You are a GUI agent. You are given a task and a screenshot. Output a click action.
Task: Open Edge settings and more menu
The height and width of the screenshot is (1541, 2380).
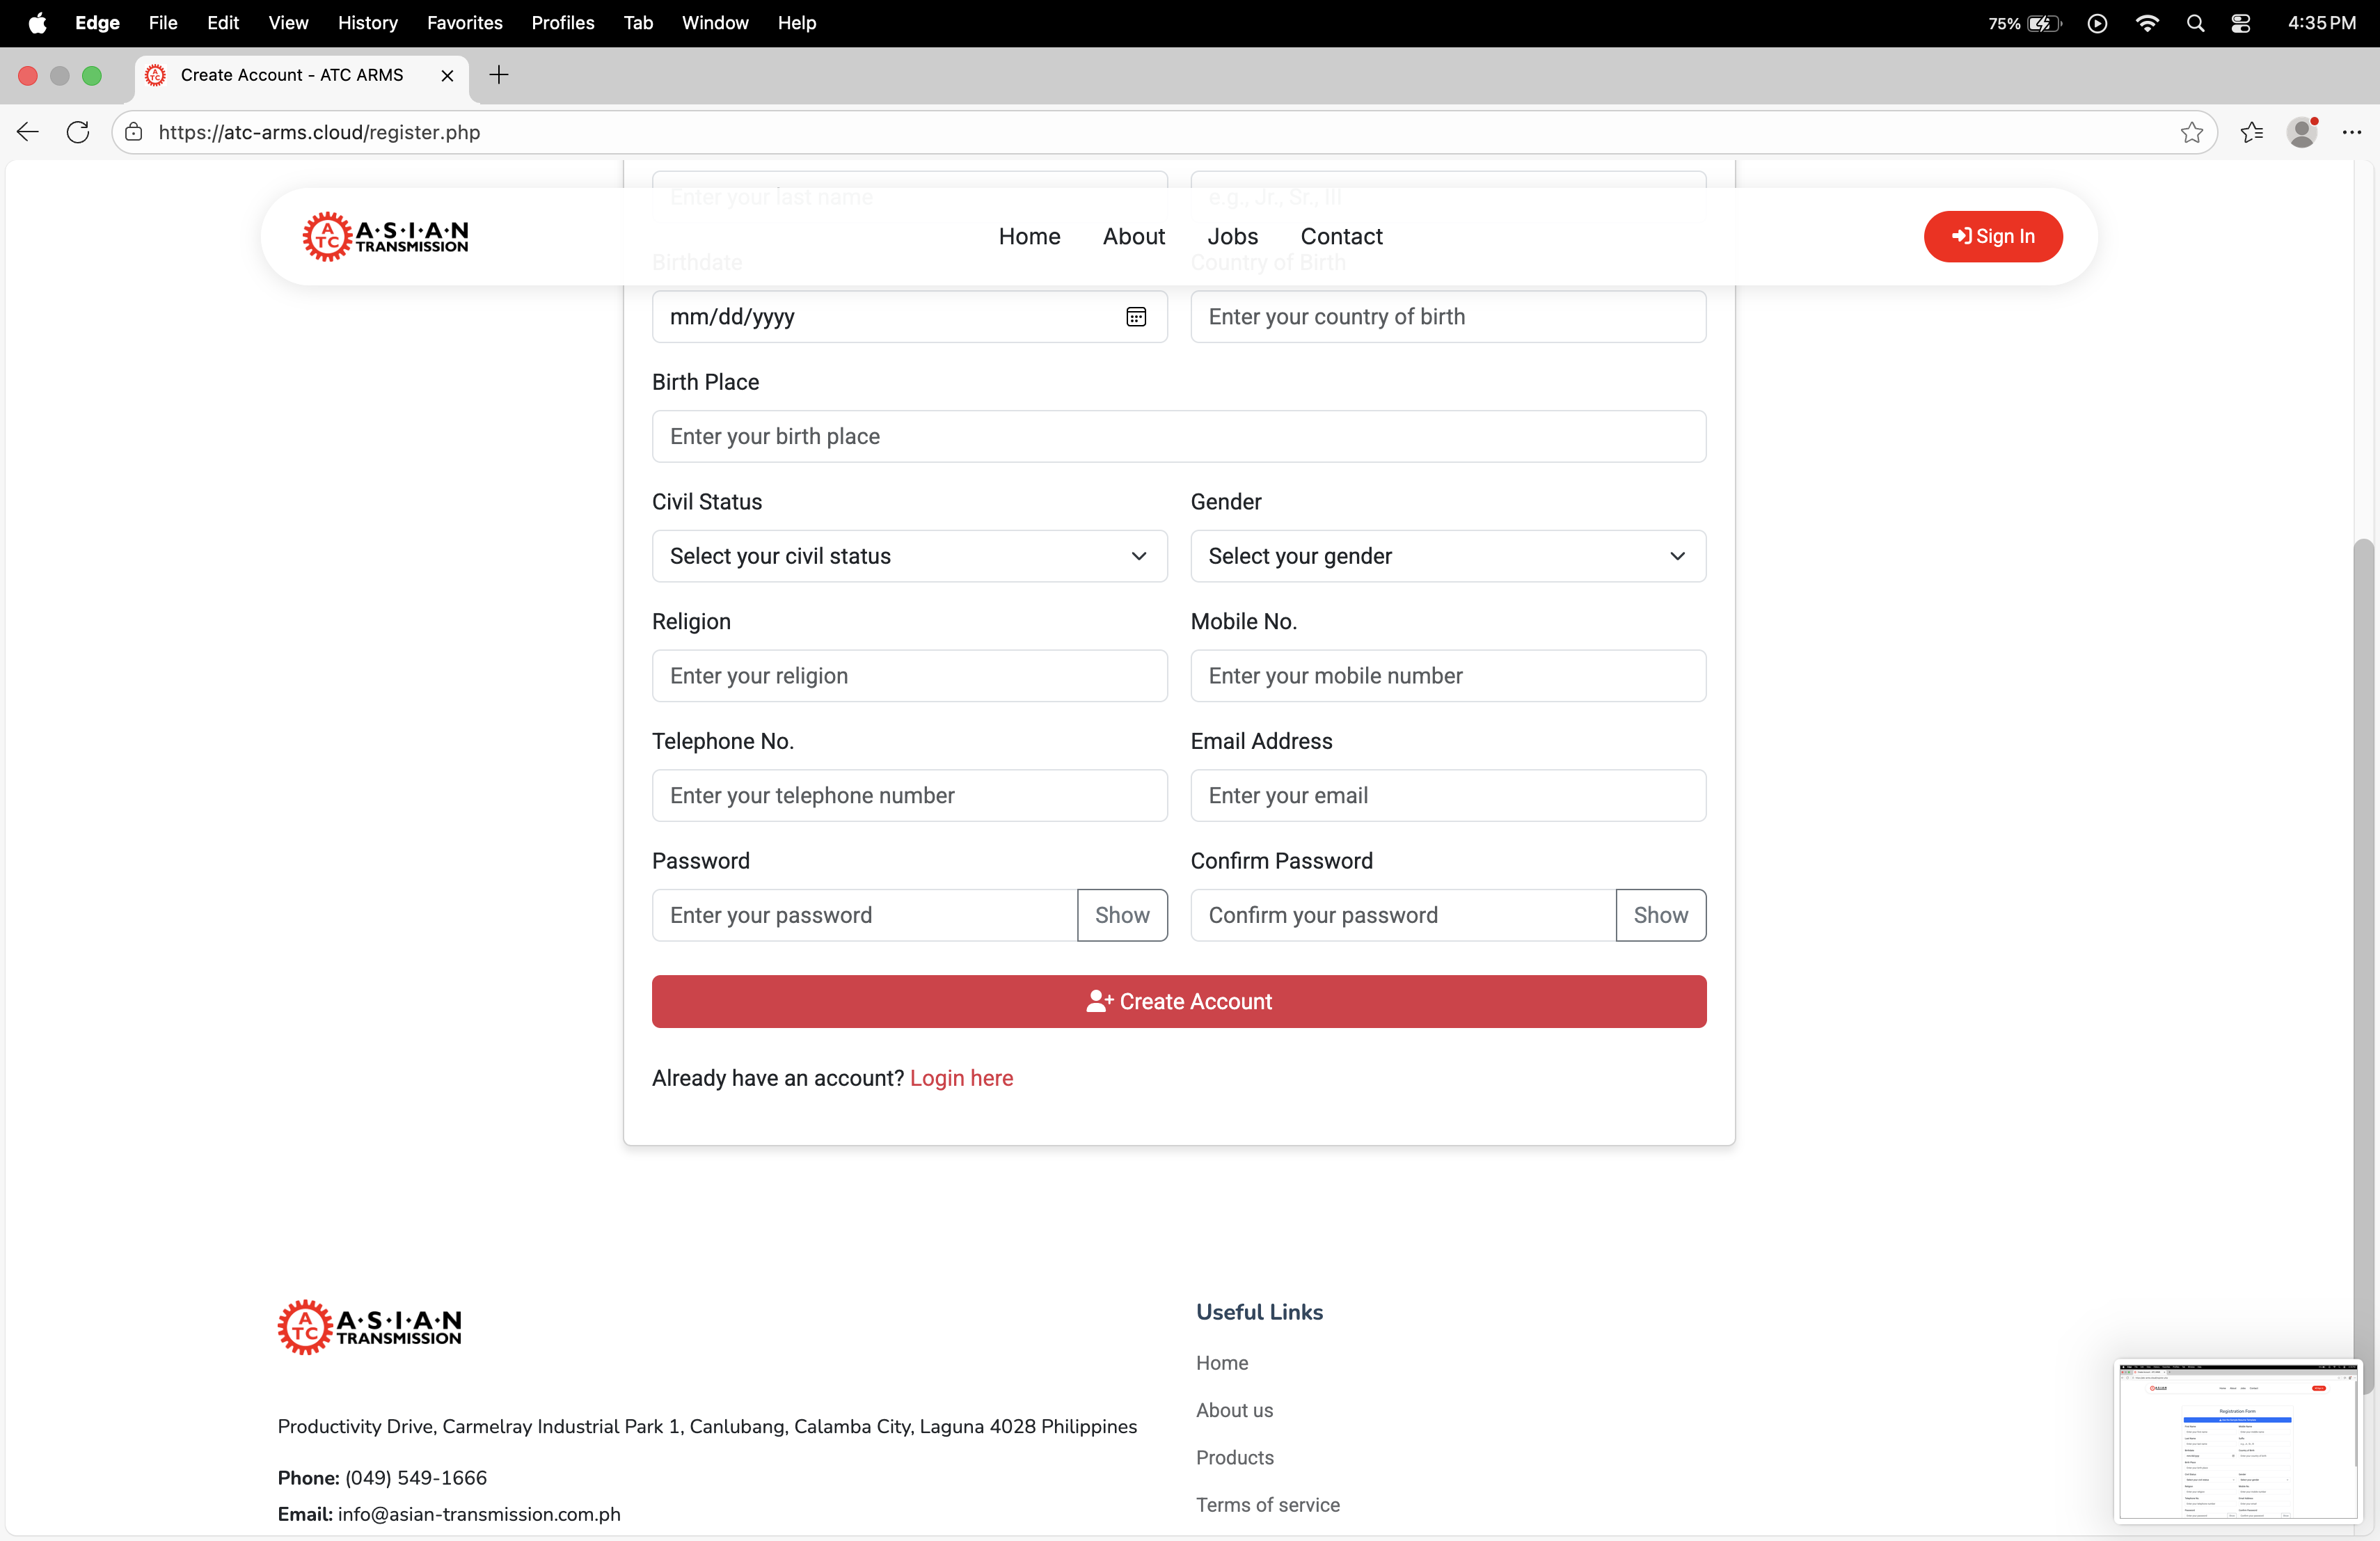(2351, 132)
